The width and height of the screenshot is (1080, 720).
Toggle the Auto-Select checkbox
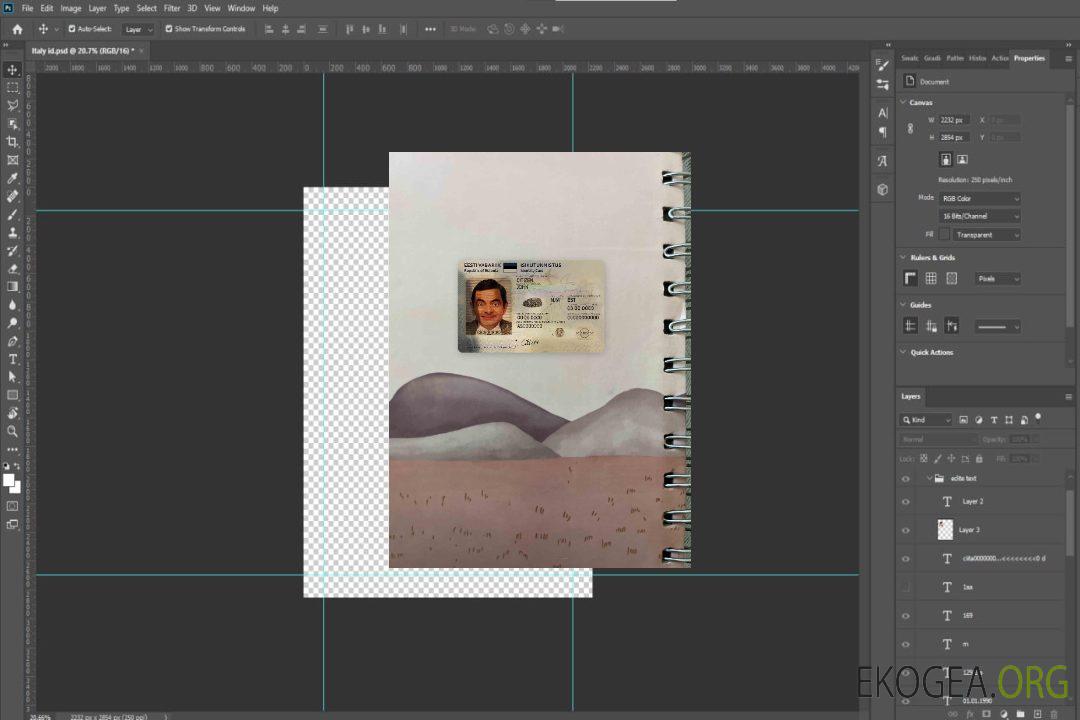point(72,29)
